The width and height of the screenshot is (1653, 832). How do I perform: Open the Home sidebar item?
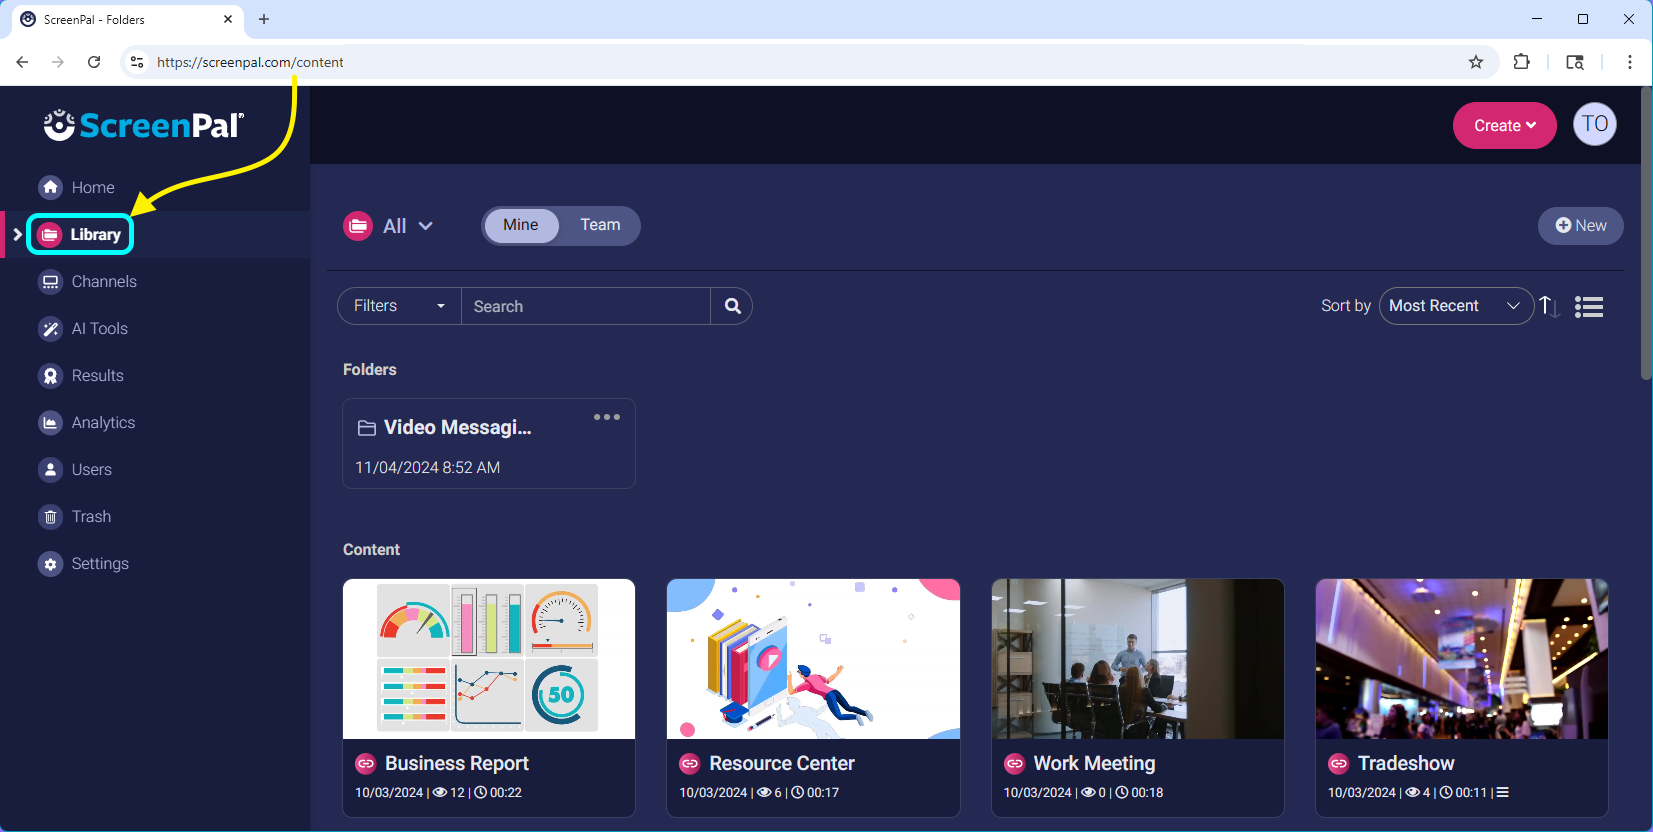[x=76, y=187]
